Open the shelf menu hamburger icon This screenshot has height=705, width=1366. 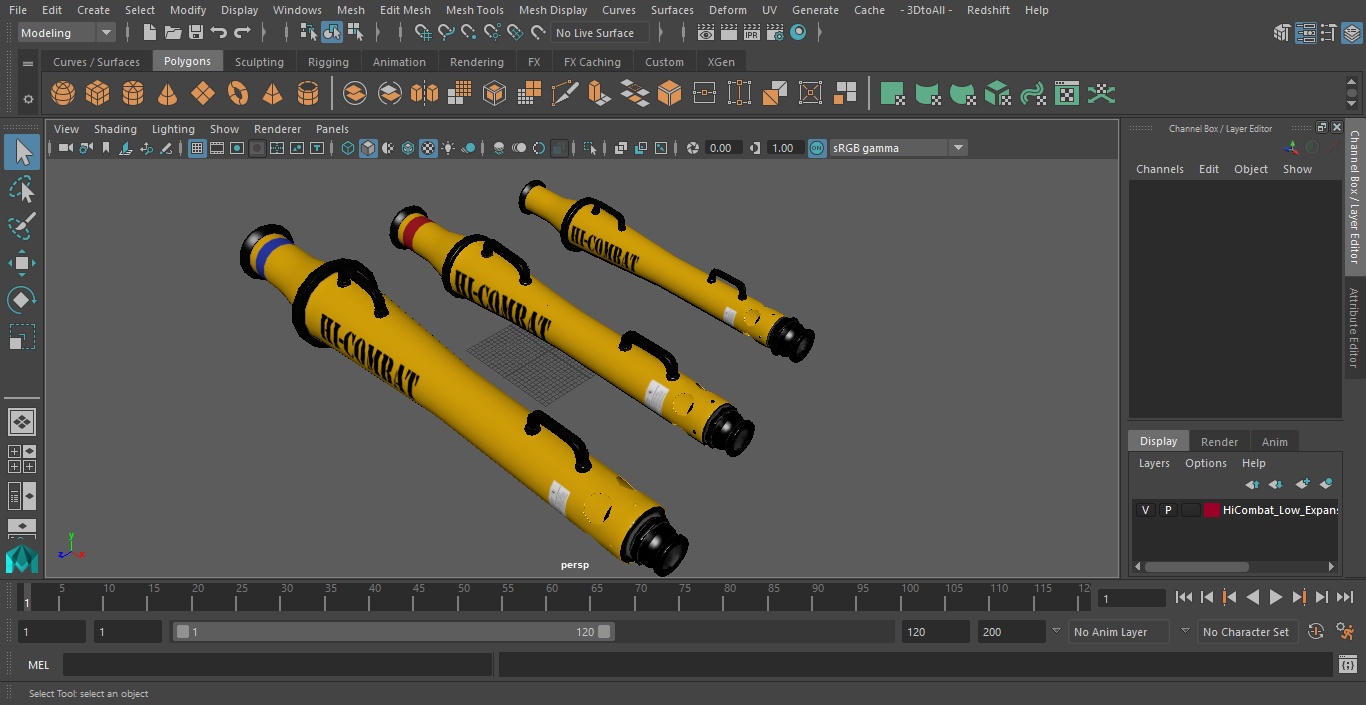28,62
